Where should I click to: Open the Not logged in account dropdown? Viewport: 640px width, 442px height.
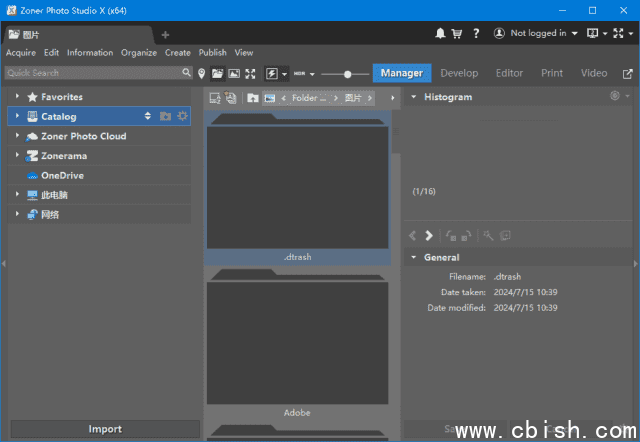point(536,33)
